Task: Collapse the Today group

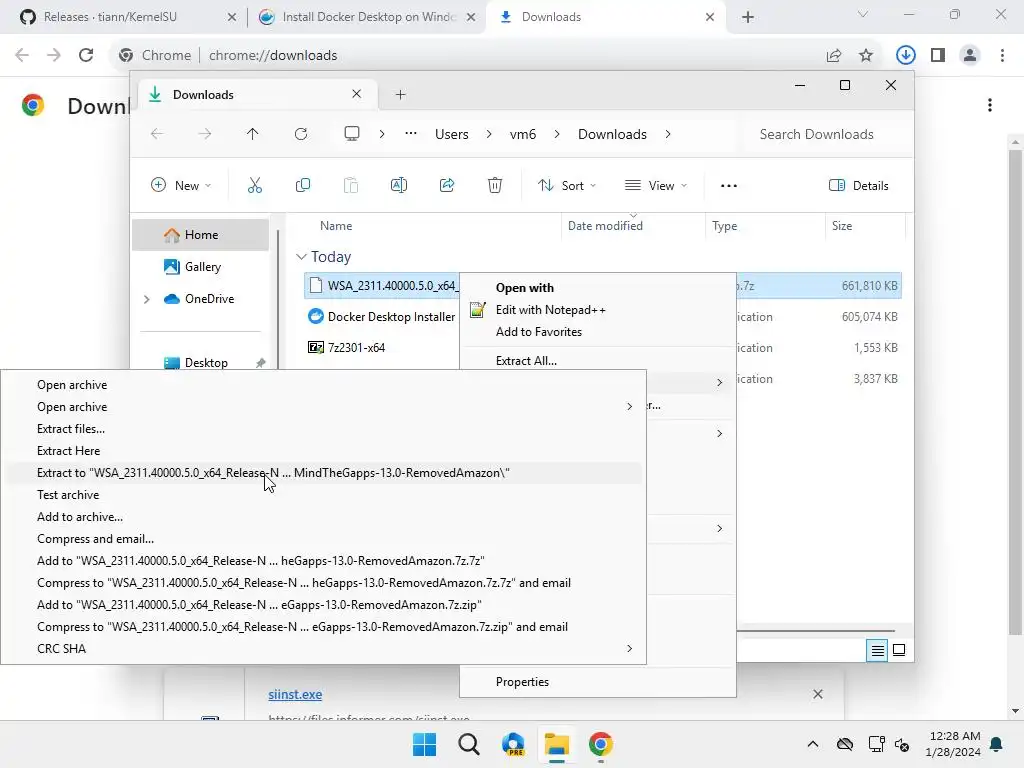Action: pyautogui.click(x=301, y=257)
